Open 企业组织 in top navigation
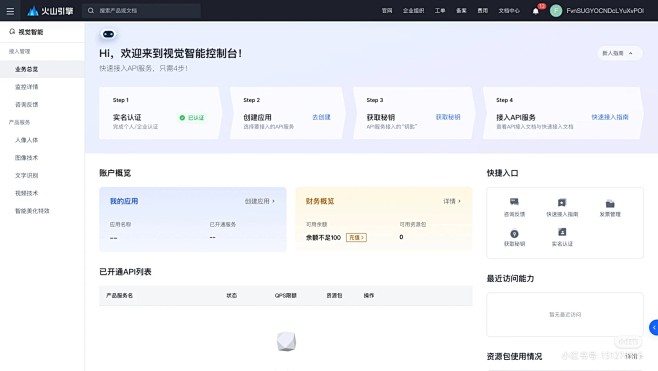The width and height of the screenshot is (658, 371). click(413, 11)
